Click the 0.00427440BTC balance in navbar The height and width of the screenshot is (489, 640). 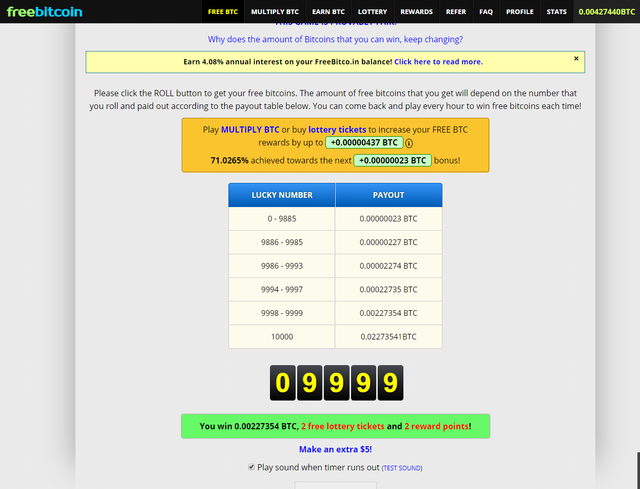click(607, 11)
